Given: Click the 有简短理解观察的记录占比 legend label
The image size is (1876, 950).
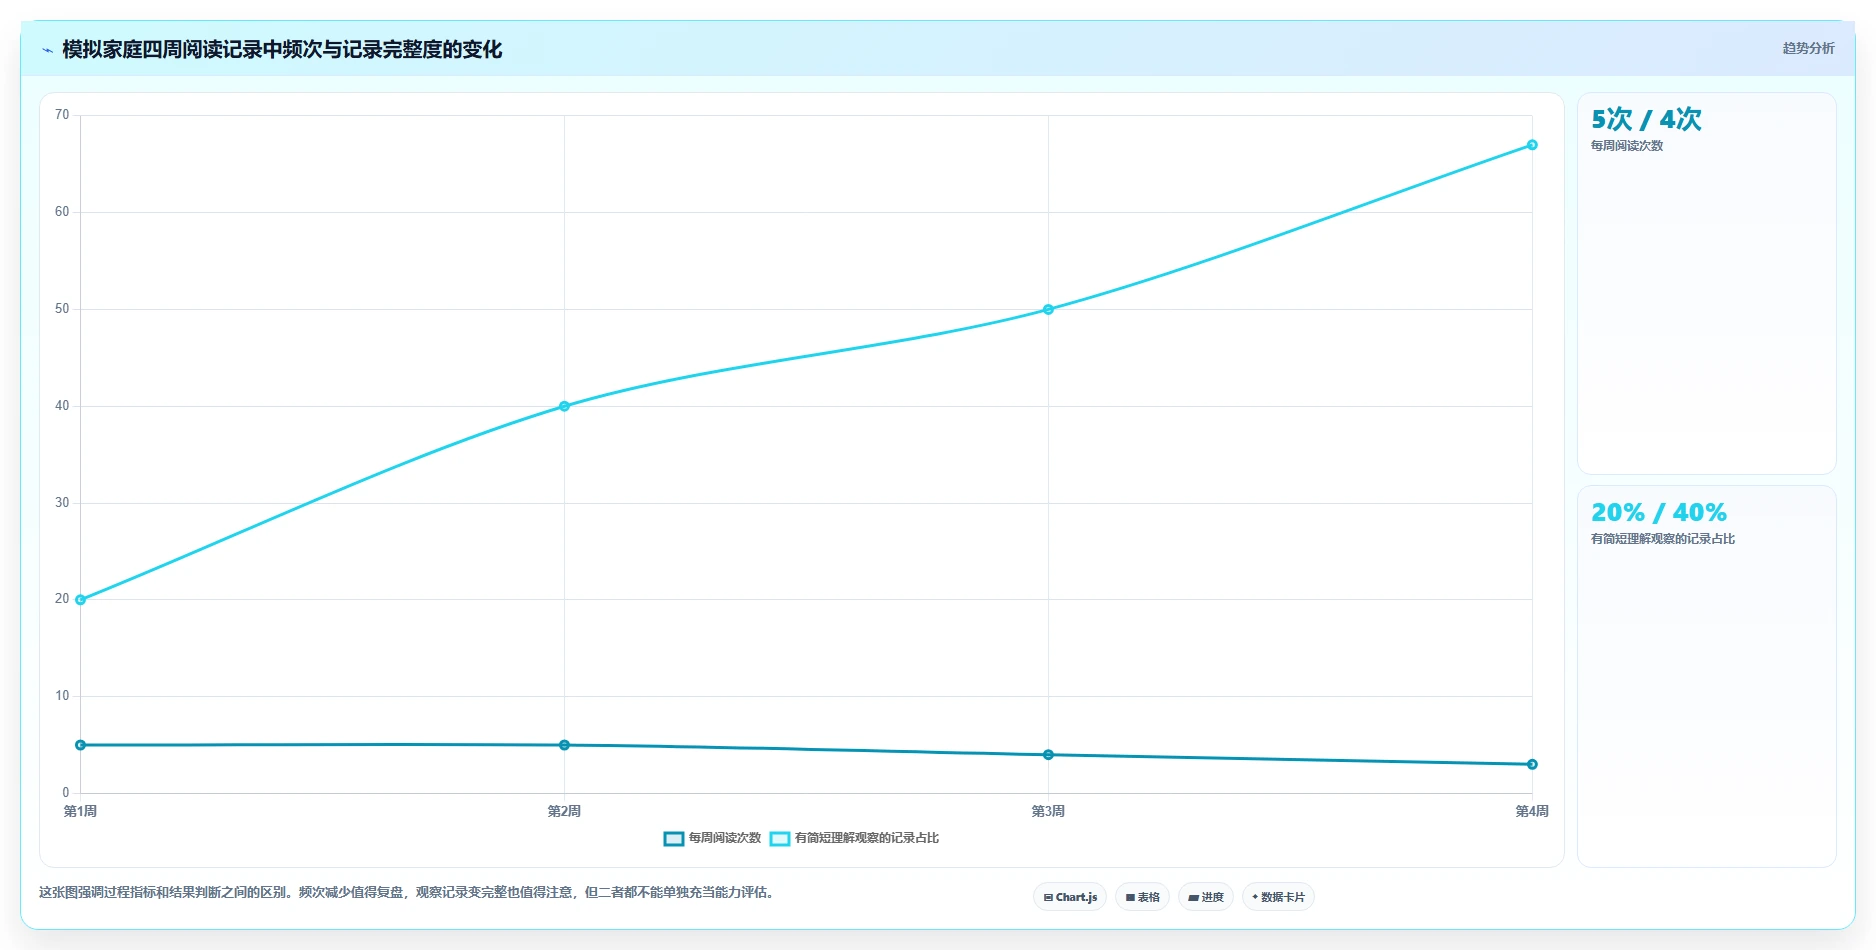Looking at the screenshot, I should 867,838.
